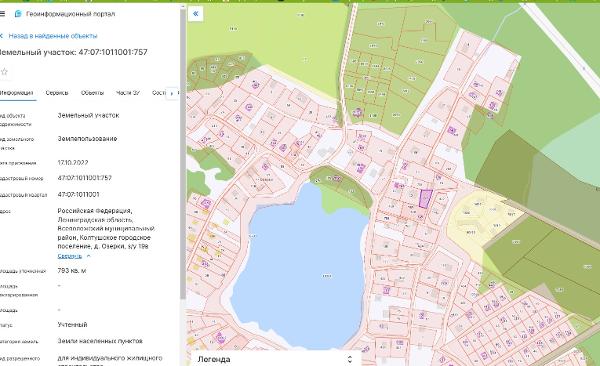600x366 pixels.
Task: Click the Геоинформационный портал logo icon
Action: [x=18, y=14]
